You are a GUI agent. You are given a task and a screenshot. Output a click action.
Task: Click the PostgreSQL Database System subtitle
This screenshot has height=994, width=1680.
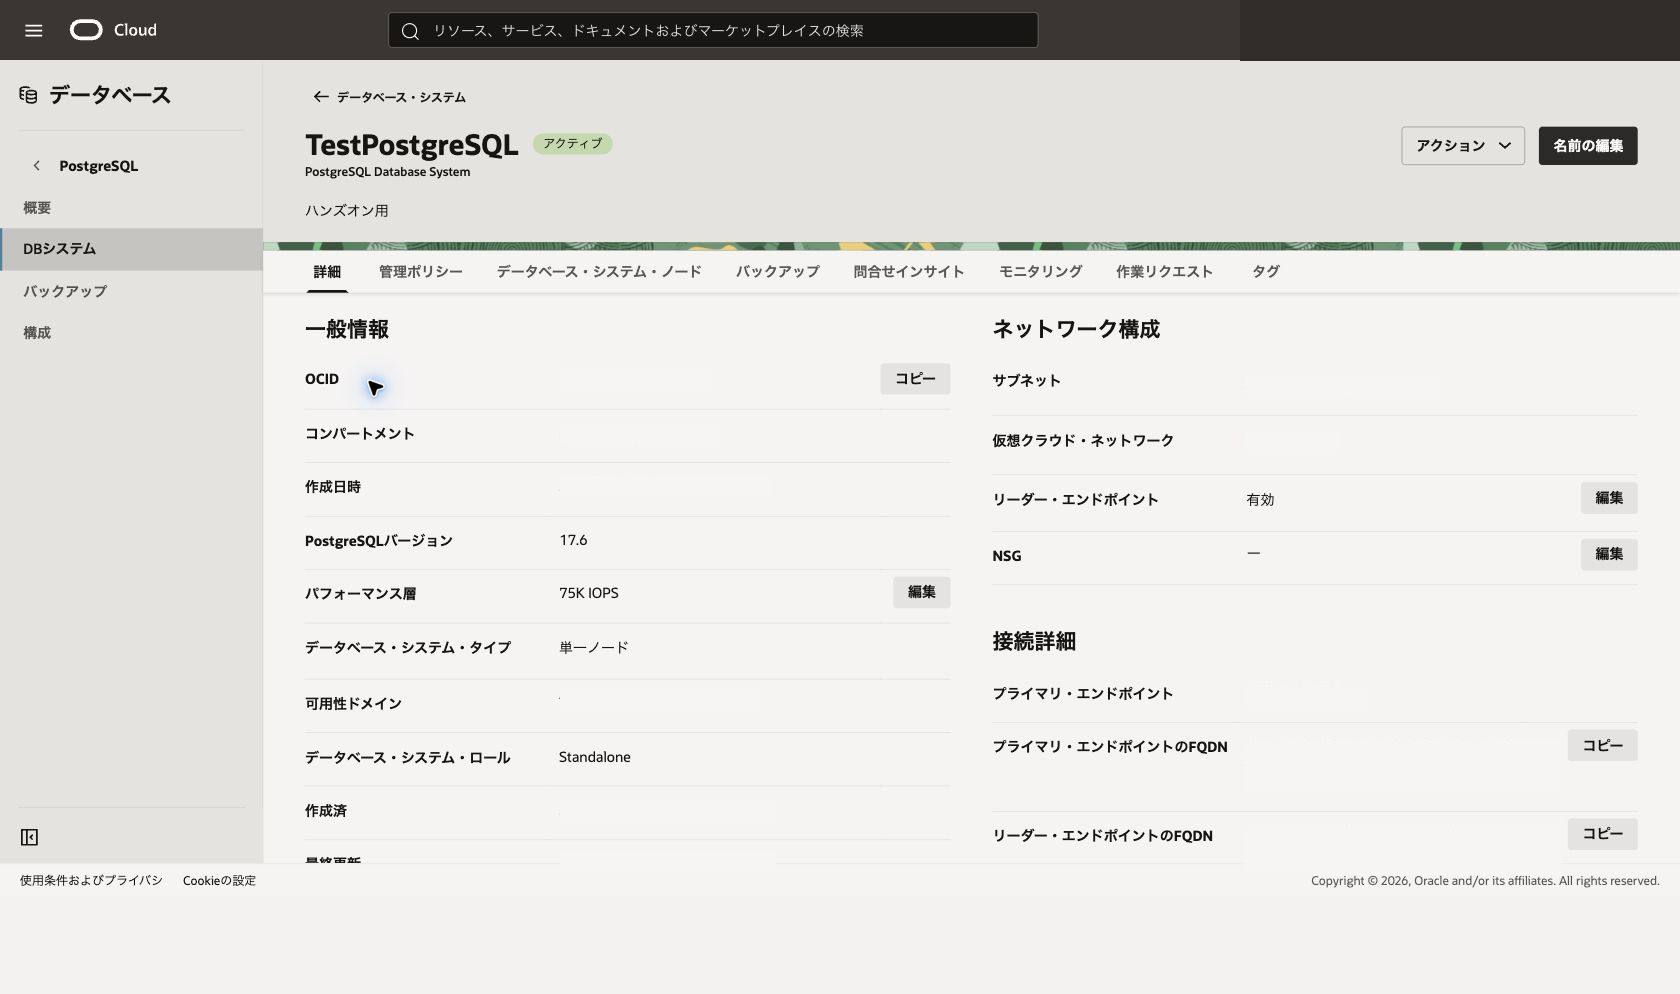388,172
